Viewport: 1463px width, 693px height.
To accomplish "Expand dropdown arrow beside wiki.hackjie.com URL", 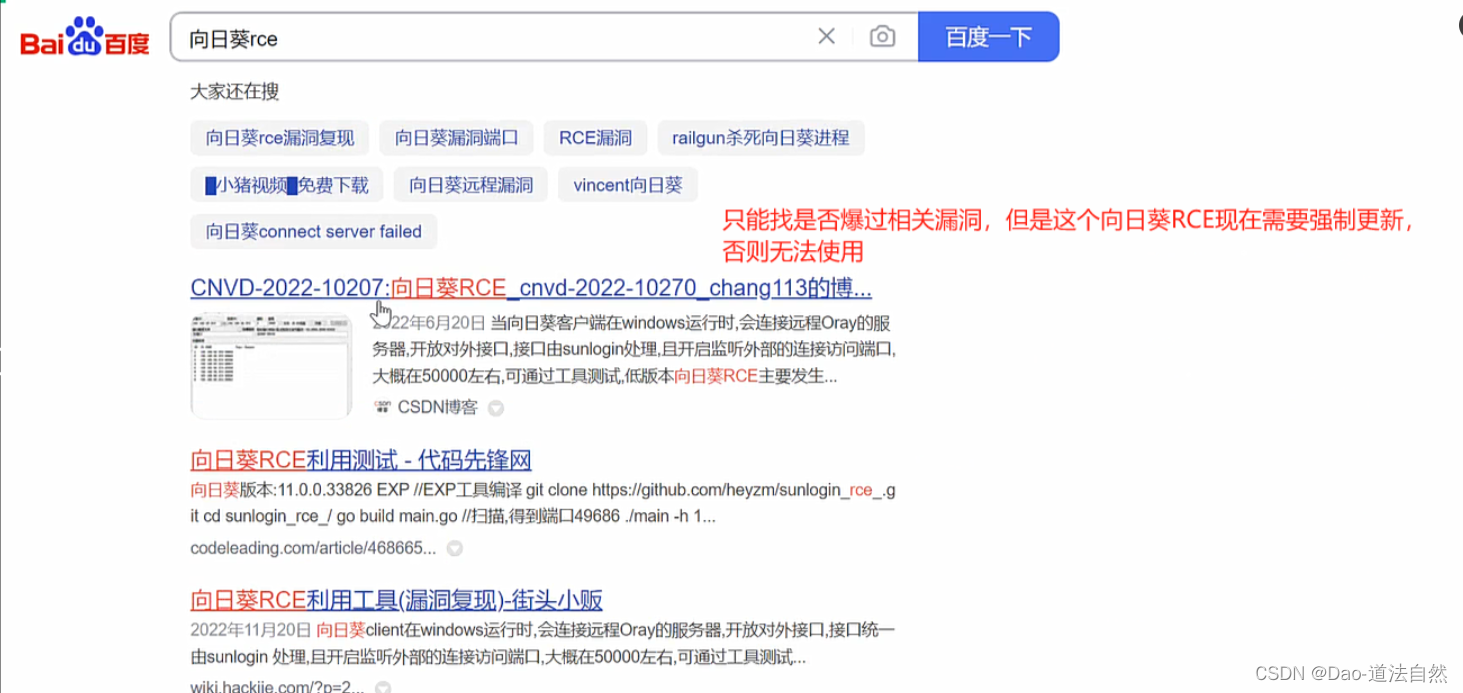I will tap(382, 687).
